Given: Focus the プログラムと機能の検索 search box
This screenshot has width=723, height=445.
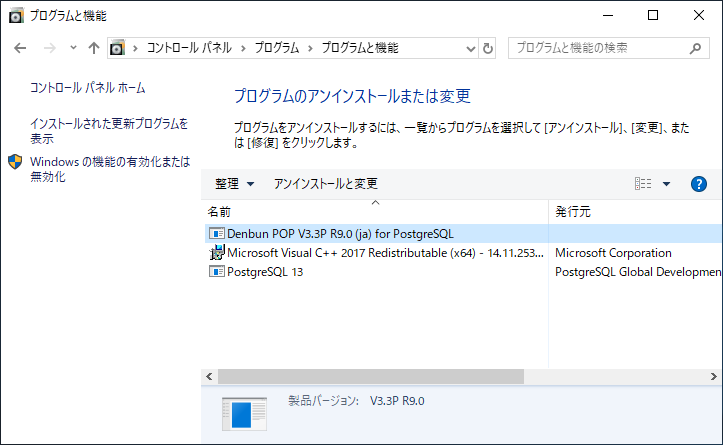Looking at the screenshot, I should click(x=609, y=48).
